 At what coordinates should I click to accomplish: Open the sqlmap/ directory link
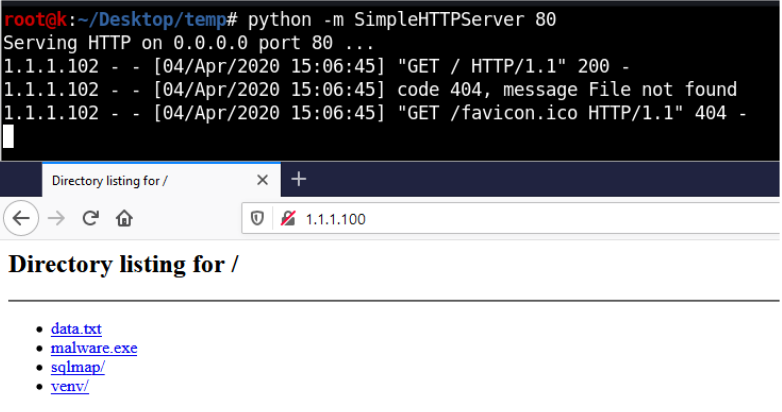78,367
